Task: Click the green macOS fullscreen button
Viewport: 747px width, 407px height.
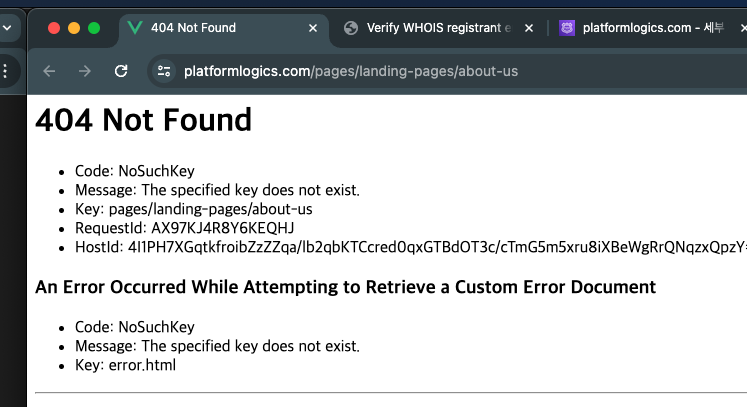Action: [x=94, y=28]
